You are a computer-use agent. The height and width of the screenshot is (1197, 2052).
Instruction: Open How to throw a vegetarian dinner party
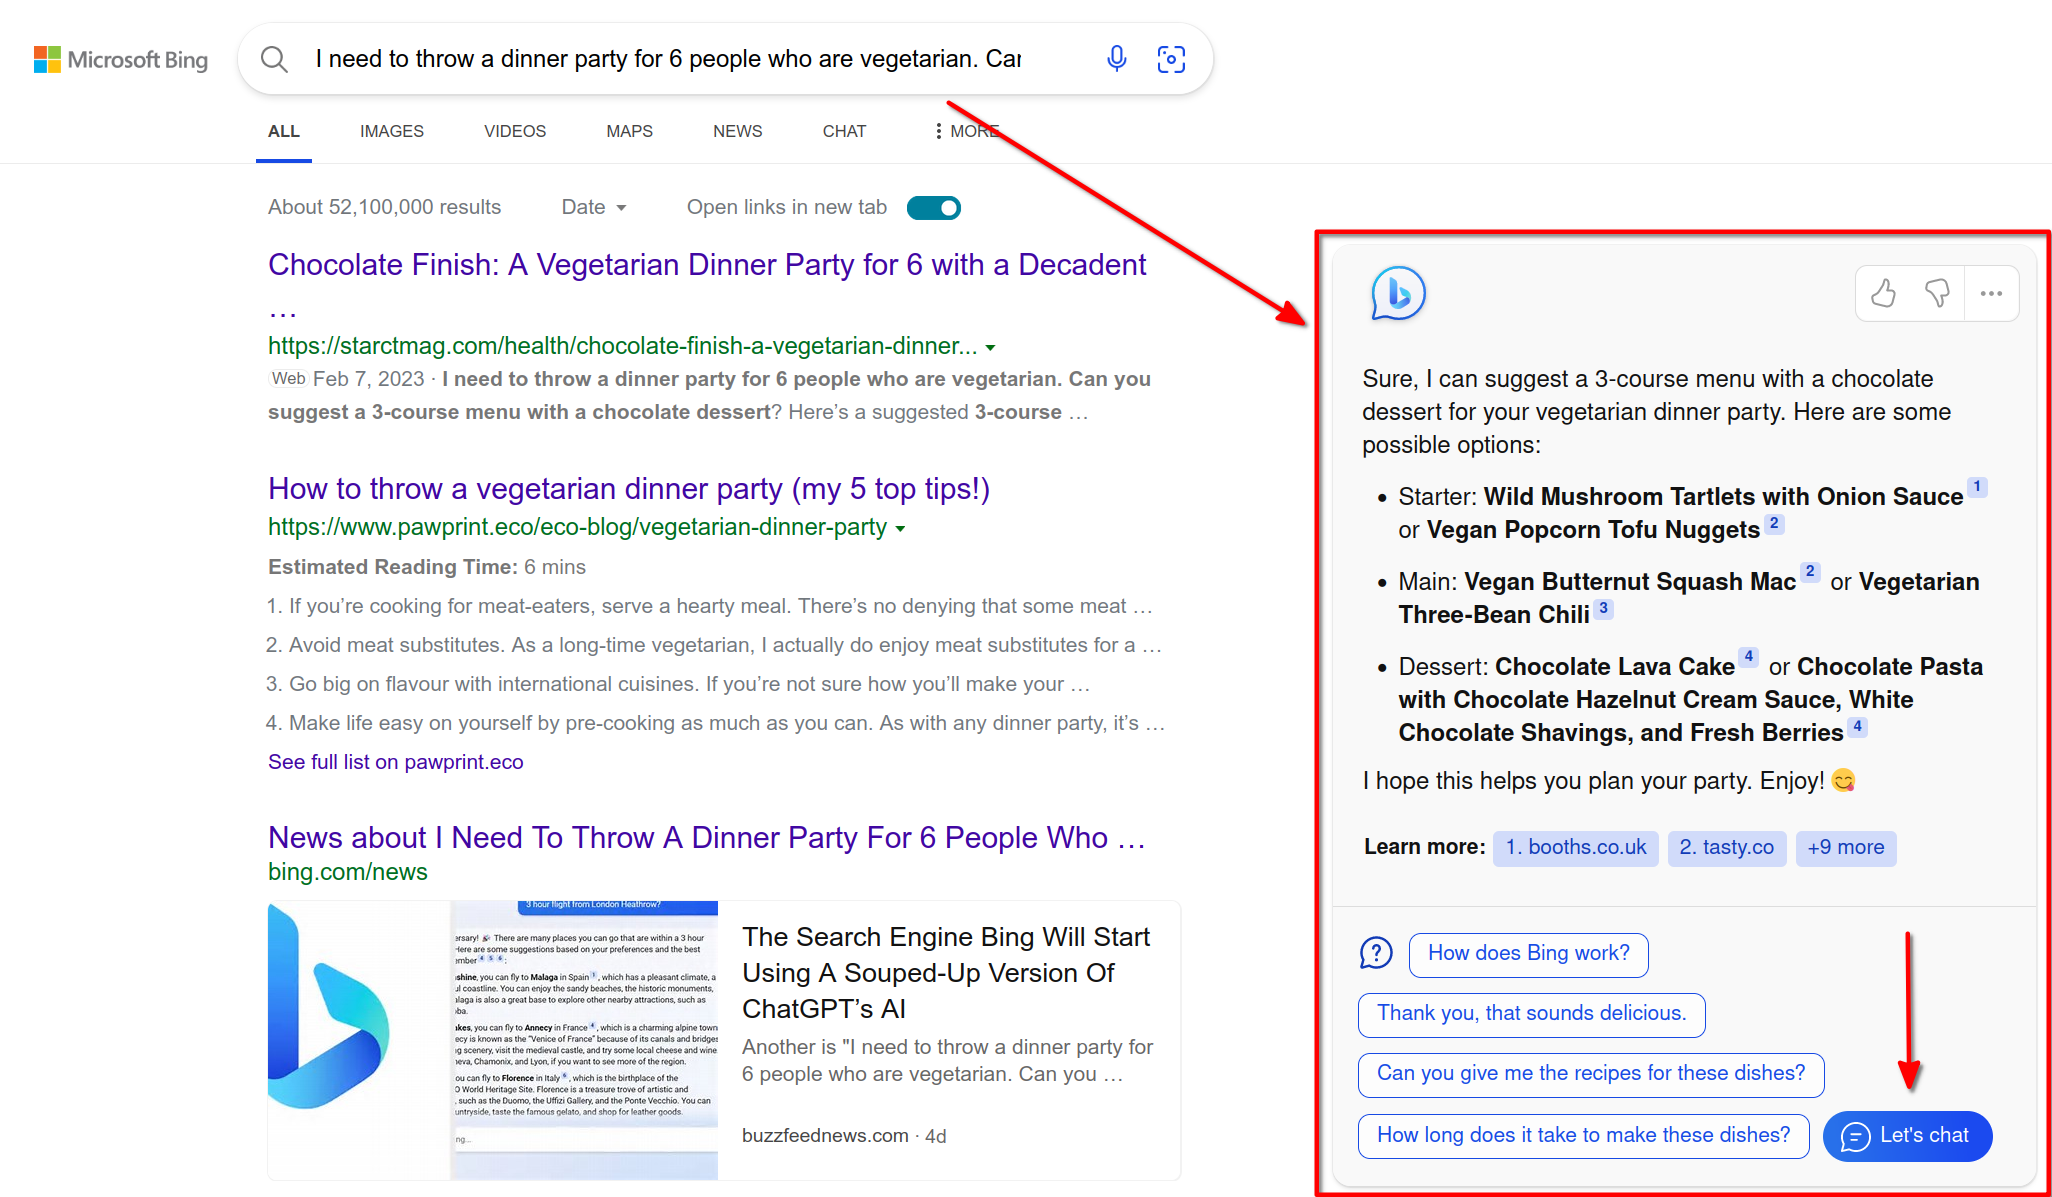[629, 489]
